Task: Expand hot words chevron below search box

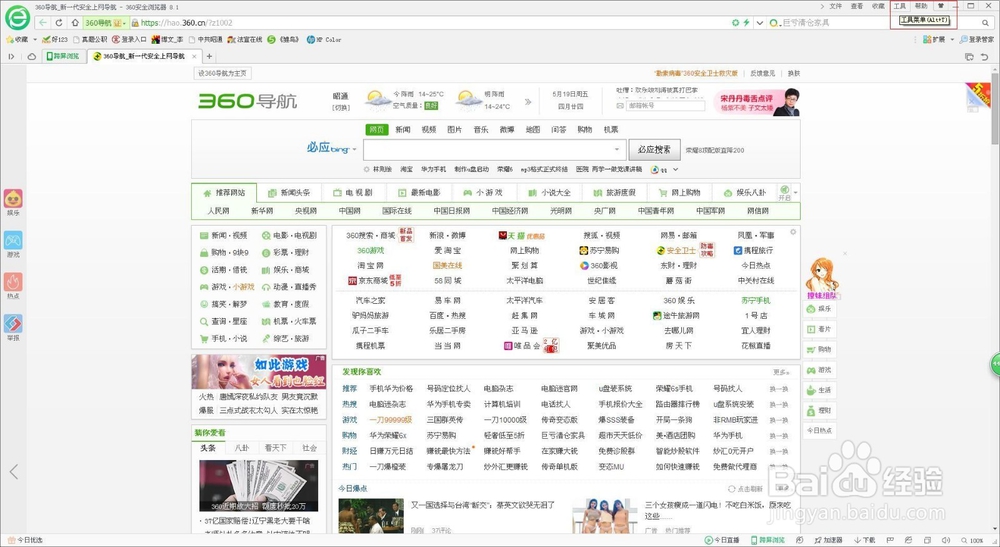Action: tap(675, 170)
